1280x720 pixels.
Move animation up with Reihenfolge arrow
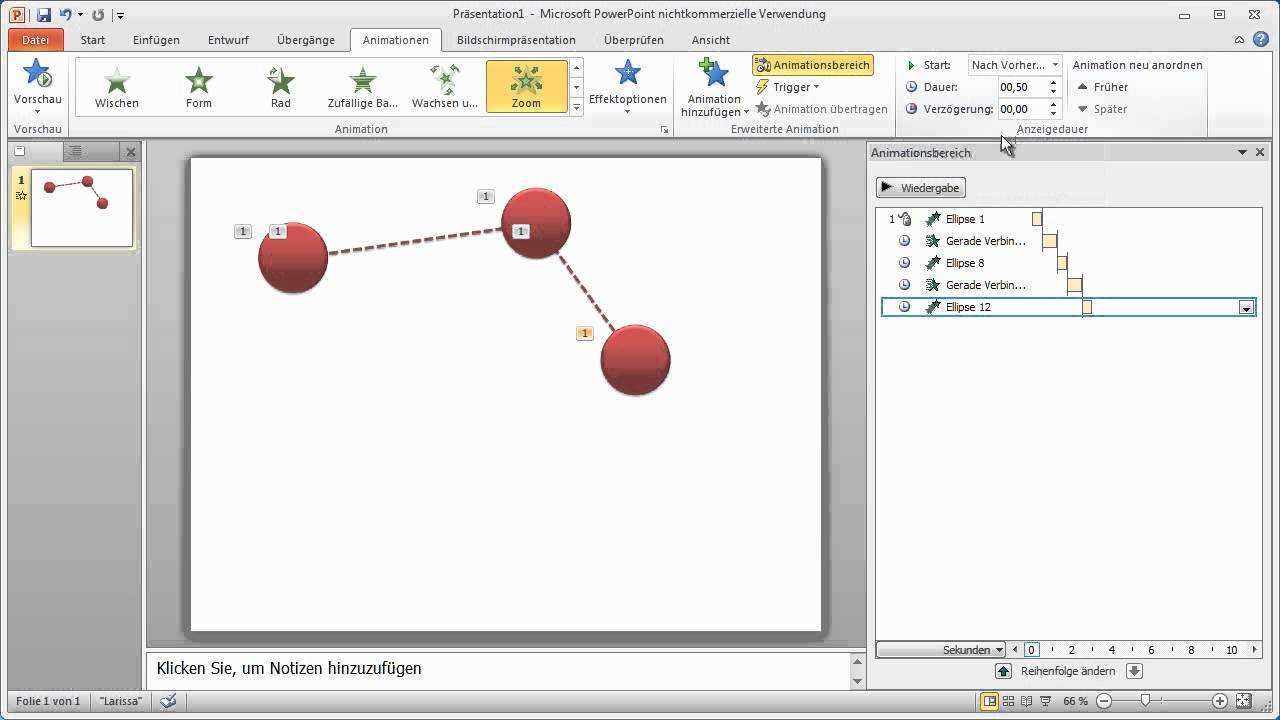click(1003, 671)
